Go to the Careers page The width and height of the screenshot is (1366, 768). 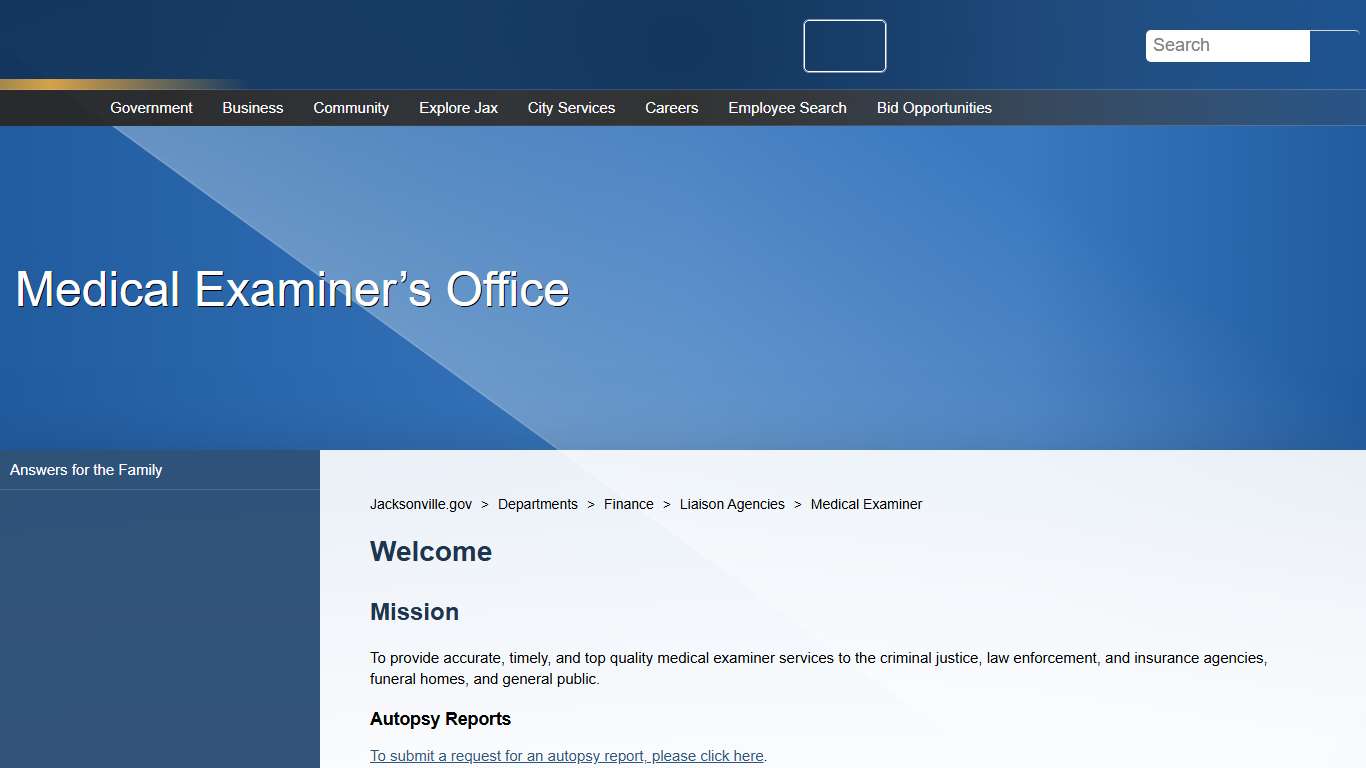[x=671, y=107]
